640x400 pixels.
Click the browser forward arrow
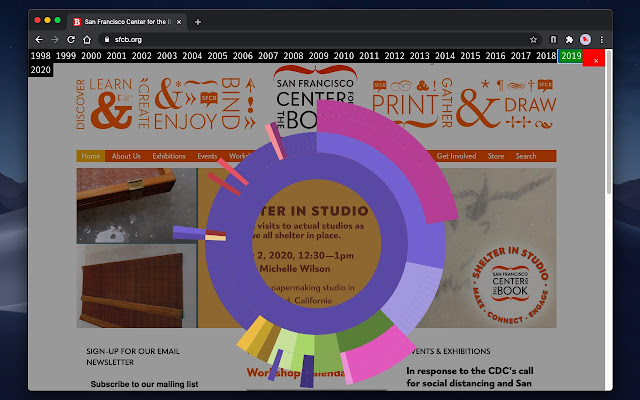pyautogui.click(x=55, y=39)
